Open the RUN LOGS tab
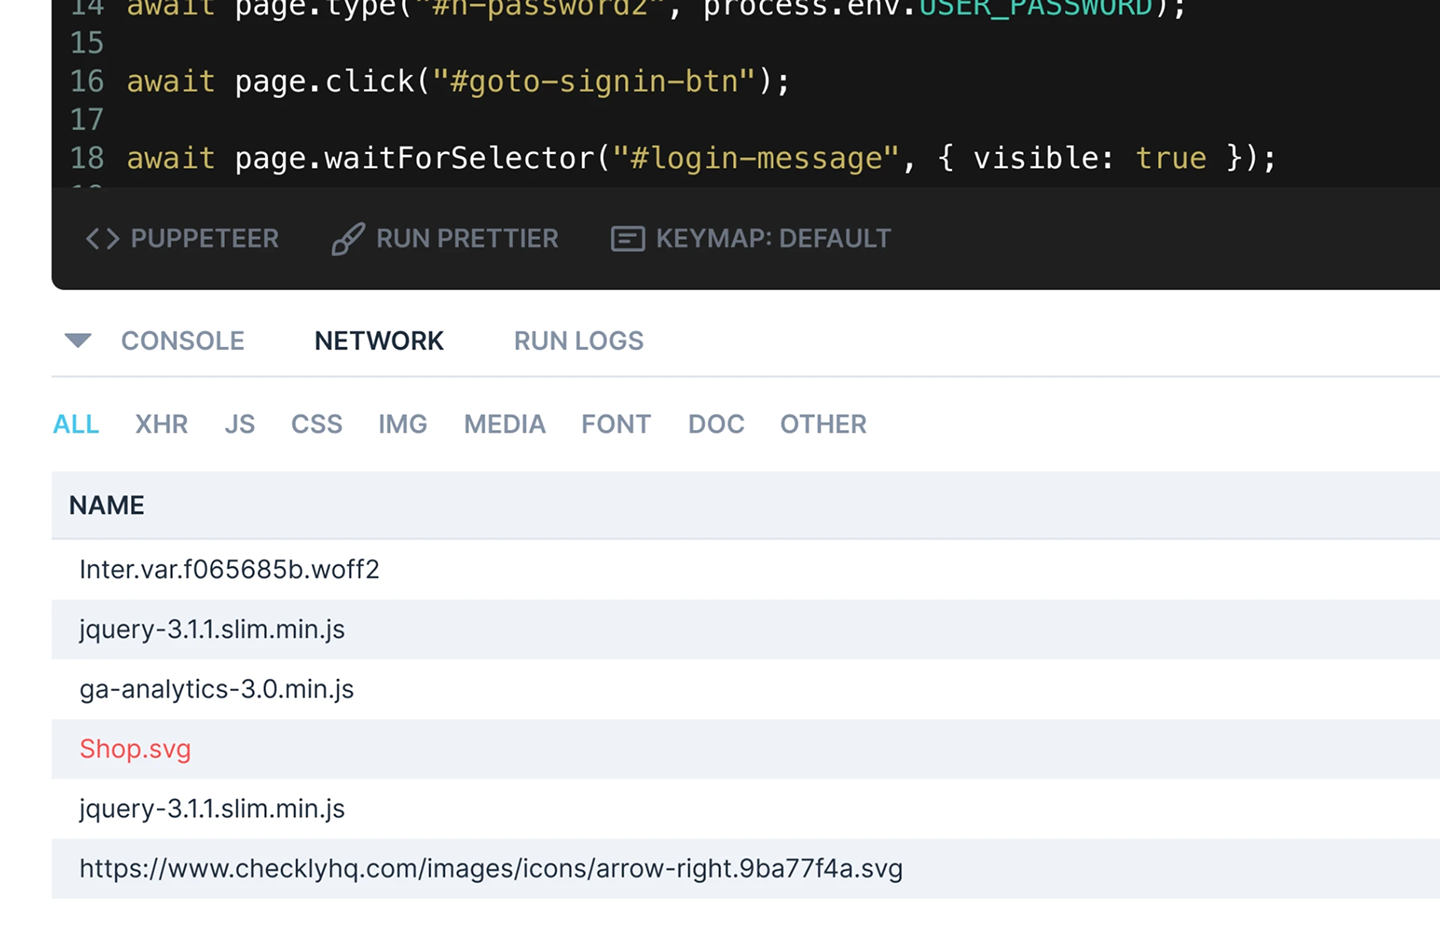This screenshot has height=936, width=1440. [579, 341]
